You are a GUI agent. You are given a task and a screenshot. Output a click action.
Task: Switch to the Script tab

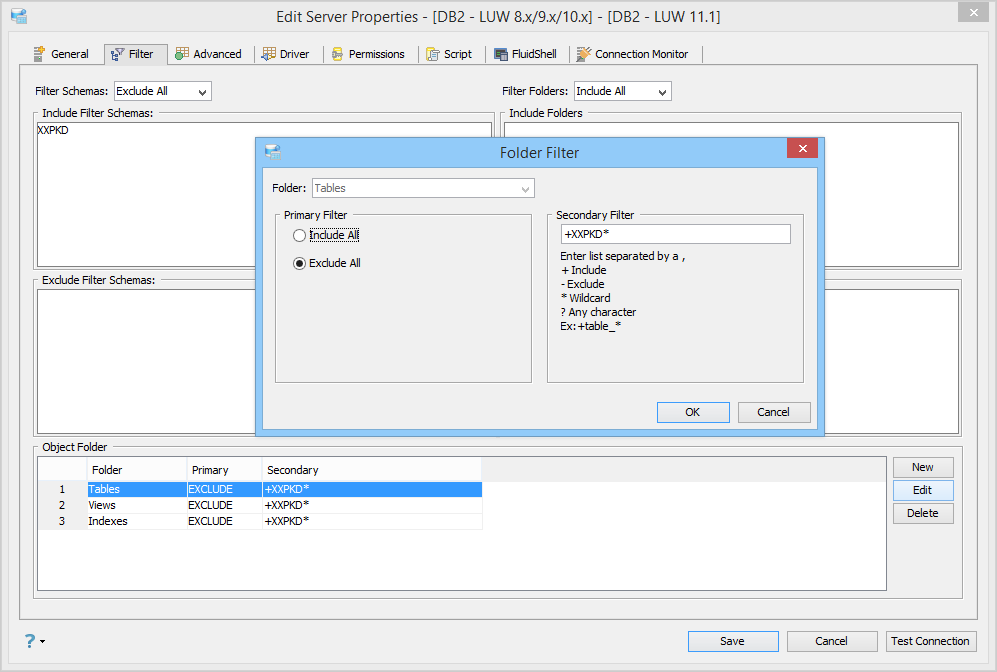tap(450, 54)
